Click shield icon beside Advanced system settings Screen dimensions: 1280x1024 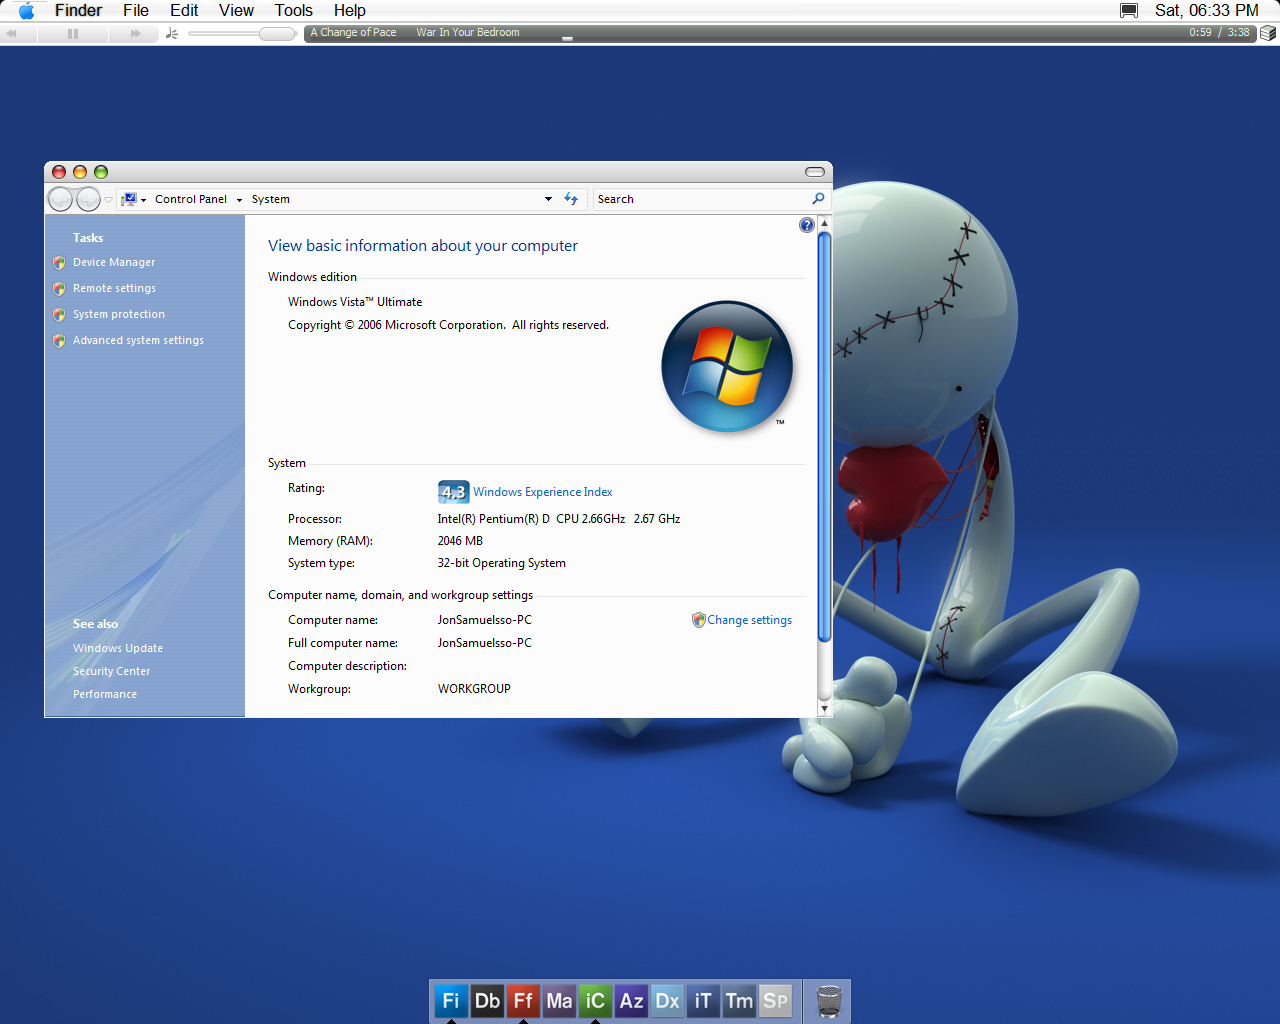click(x=59, y=341)
